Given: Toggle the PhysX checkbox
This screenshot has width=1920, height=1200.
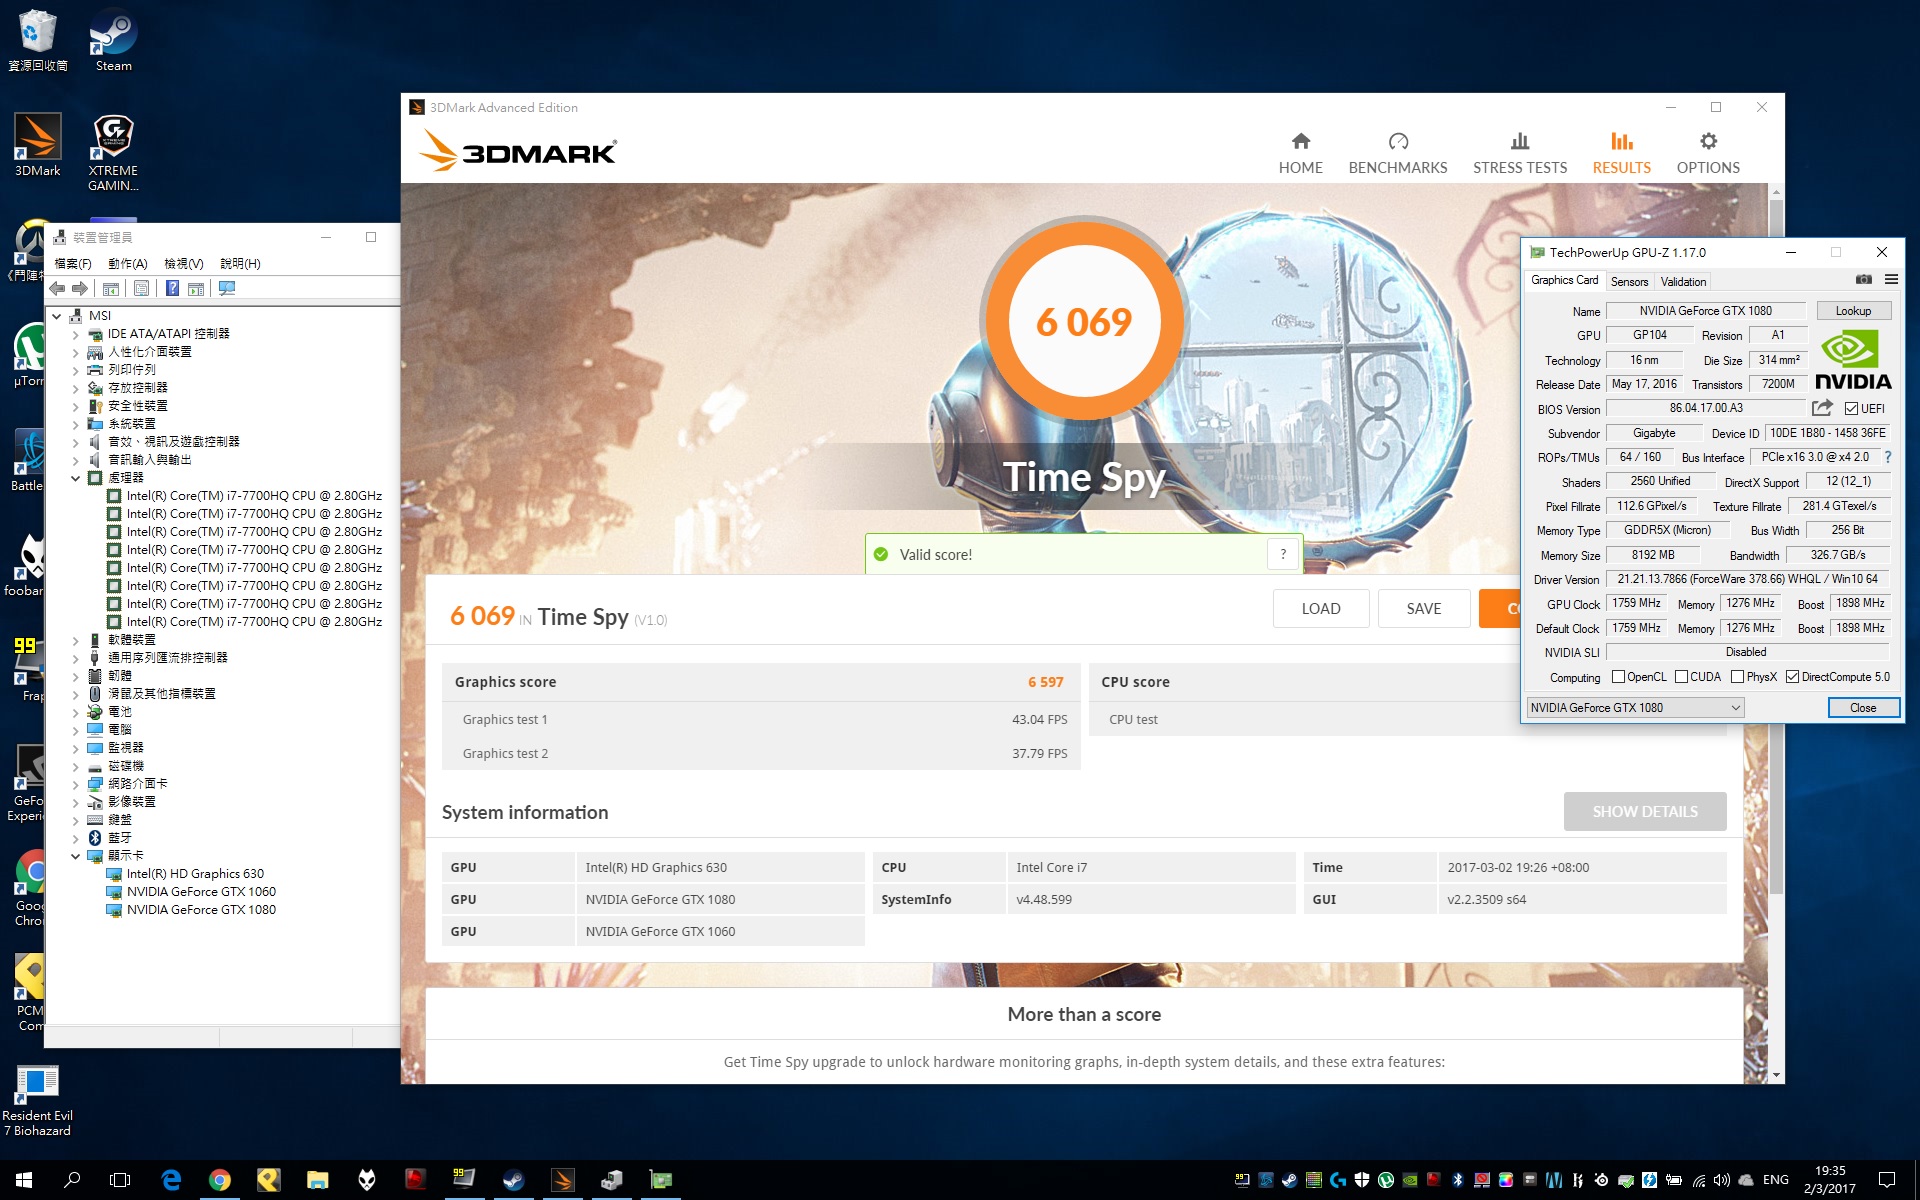Looking at the screenshot, I should coord(1737,677).
